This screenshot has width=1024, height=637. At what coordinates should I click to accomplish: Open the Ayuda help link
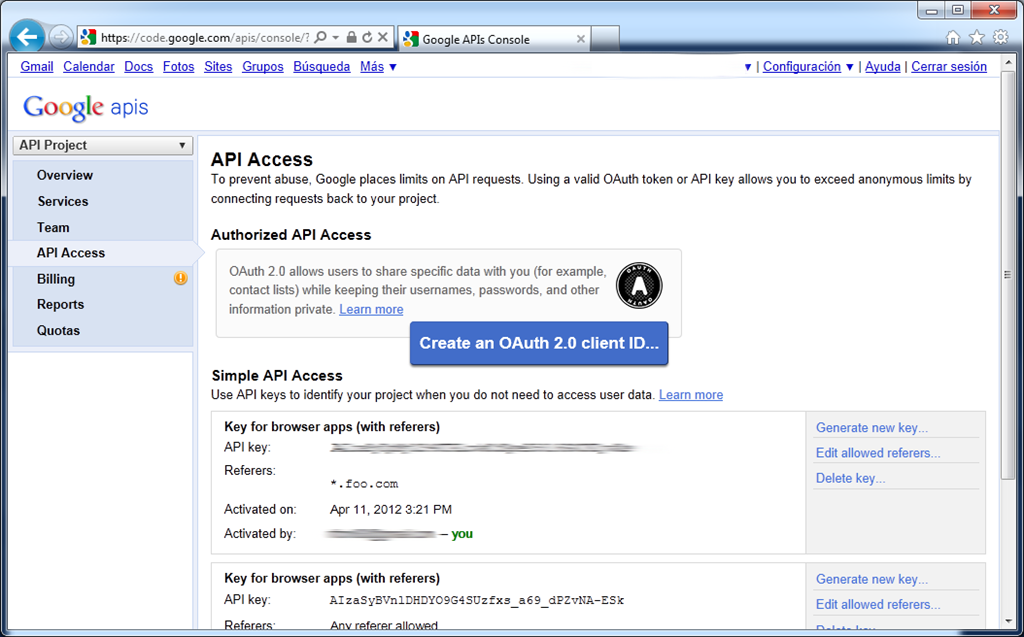click(x=883, y=67)
